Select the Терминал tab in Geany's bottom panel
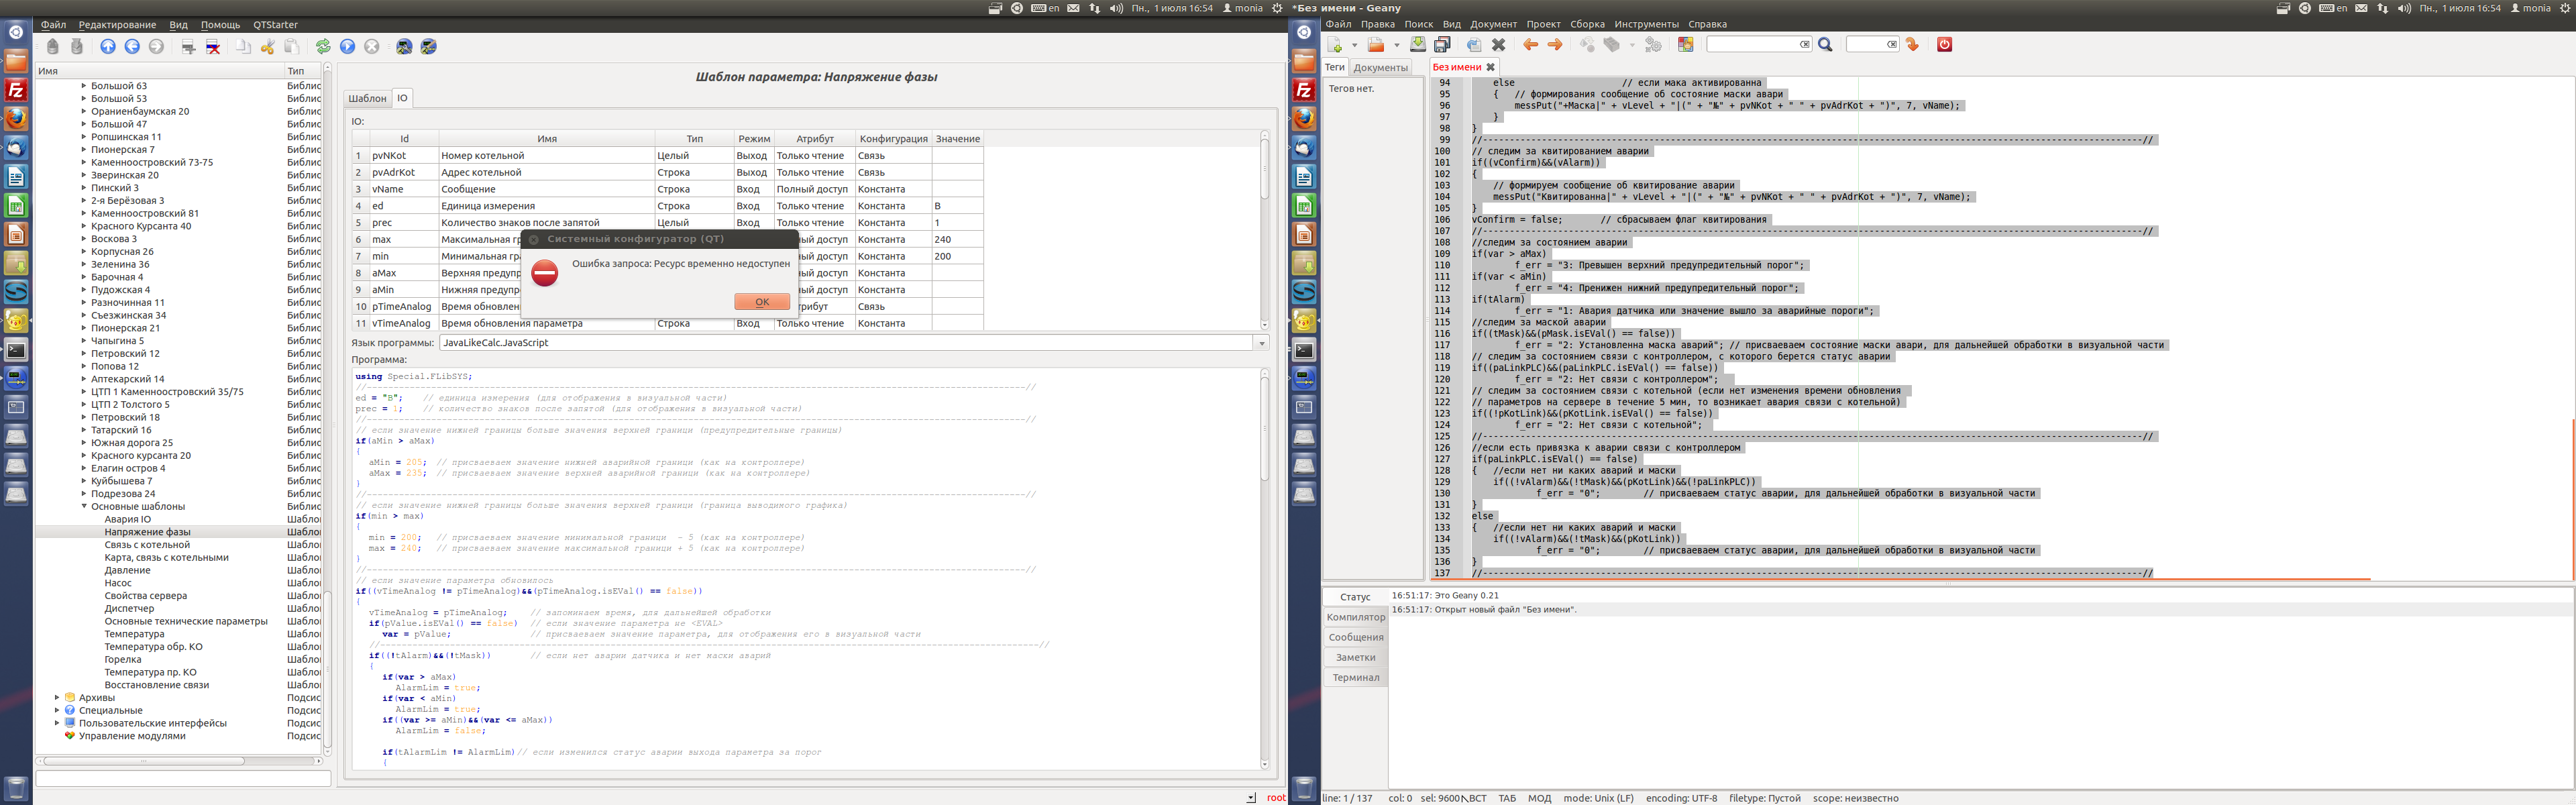Image resolution: width=2576 pixels, height=805 pixels. pos(1355,678)
